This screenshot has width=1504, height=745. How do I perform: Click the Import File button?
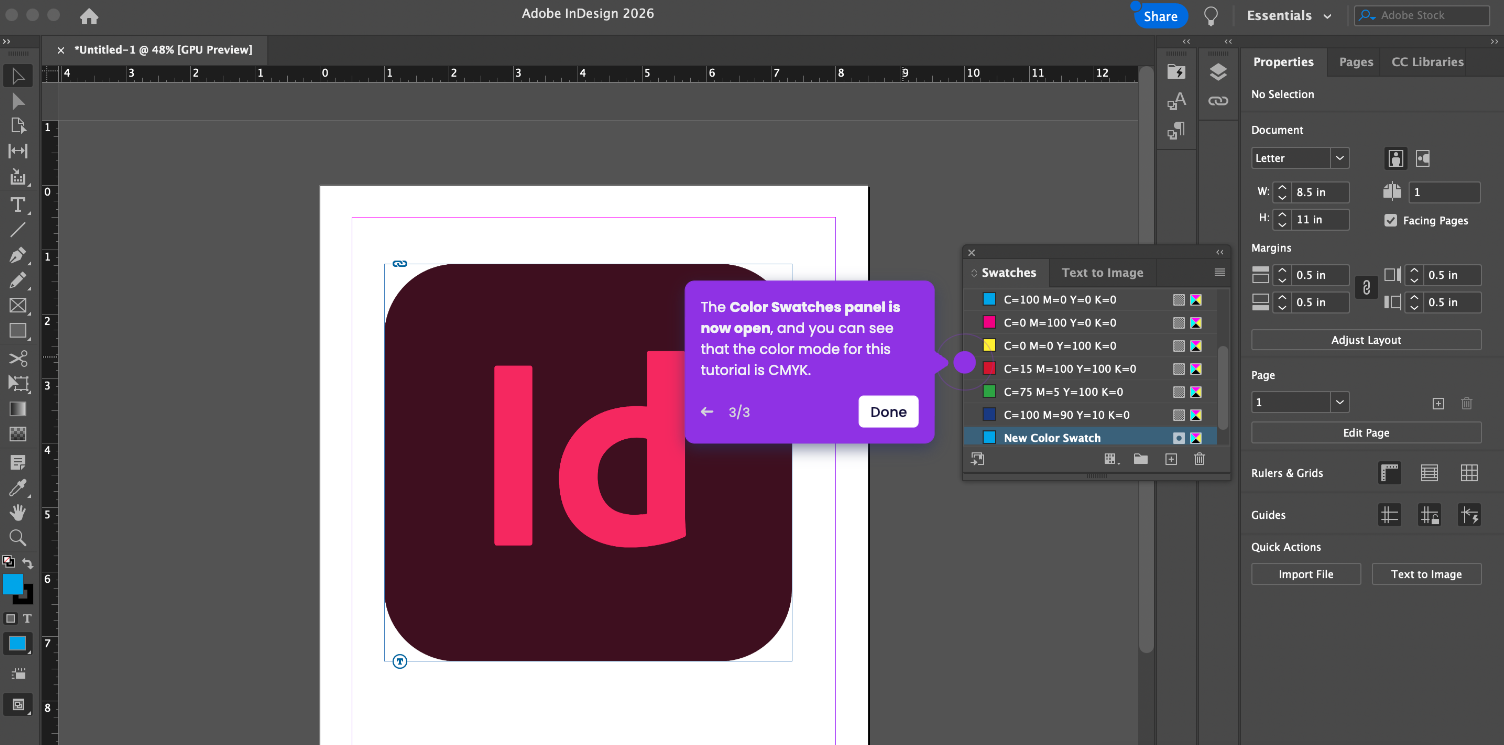1306,574
